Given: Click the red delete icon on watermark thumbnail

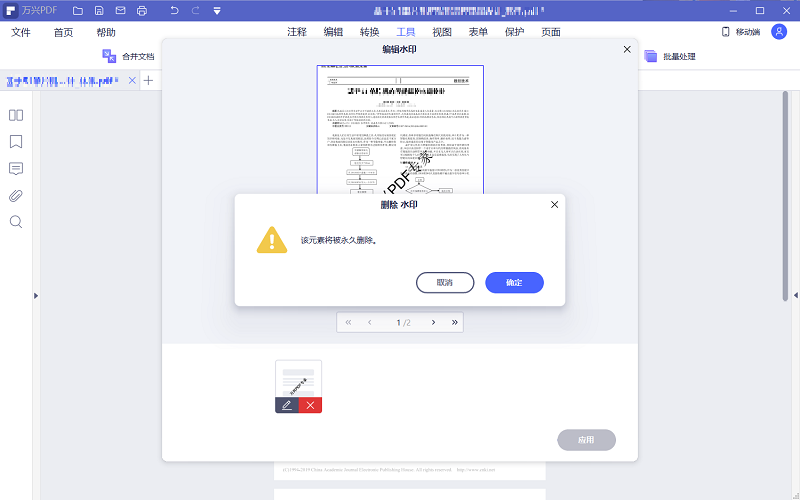Looking at the screenshot, I should click(x=310, y=405).
